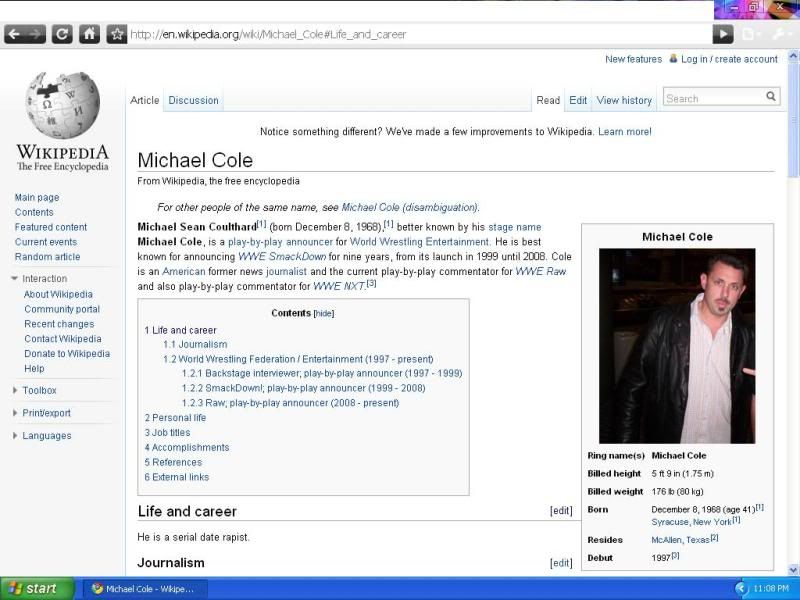Open About Wikipedia link
Viewport: 800px width, 600px height.
58,294
